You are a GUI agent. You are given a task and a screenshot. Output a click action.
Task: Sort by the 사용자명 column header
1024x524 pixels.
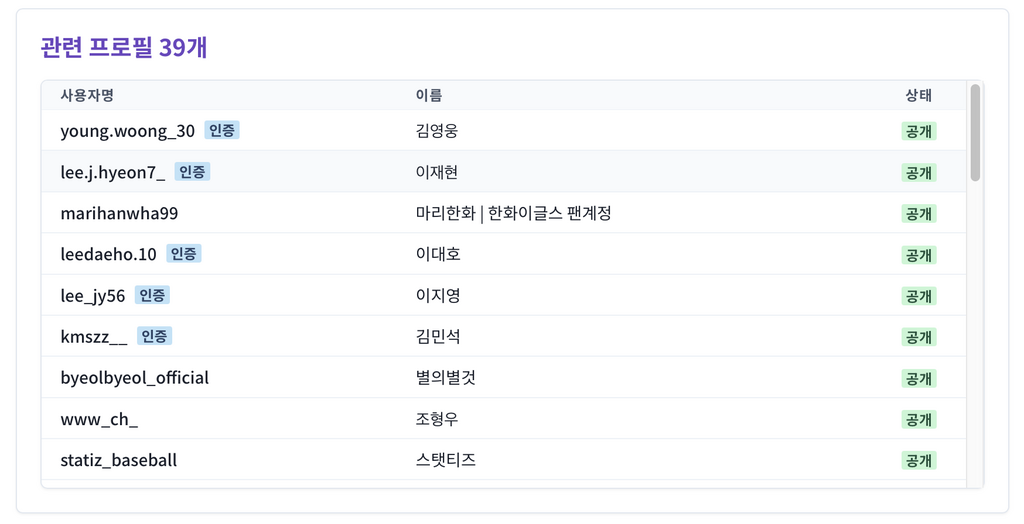coord(87,95)
